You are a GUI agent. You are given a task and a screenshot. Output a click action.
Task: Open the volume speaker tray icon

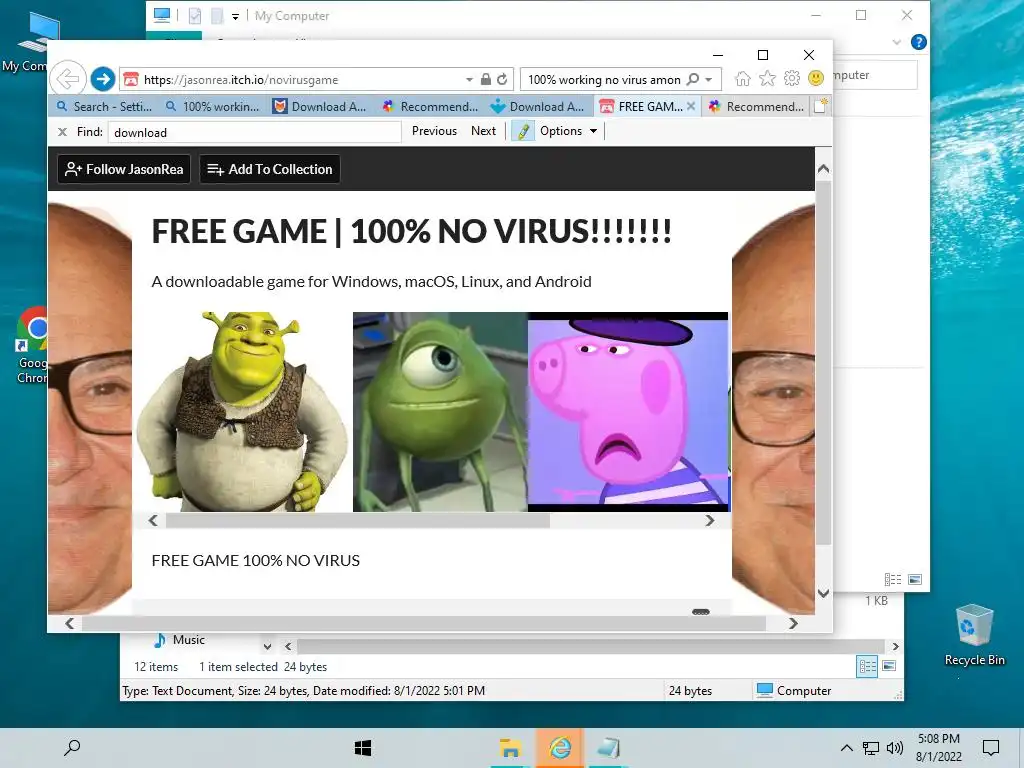pyautogui.click(x=895, y=748)
